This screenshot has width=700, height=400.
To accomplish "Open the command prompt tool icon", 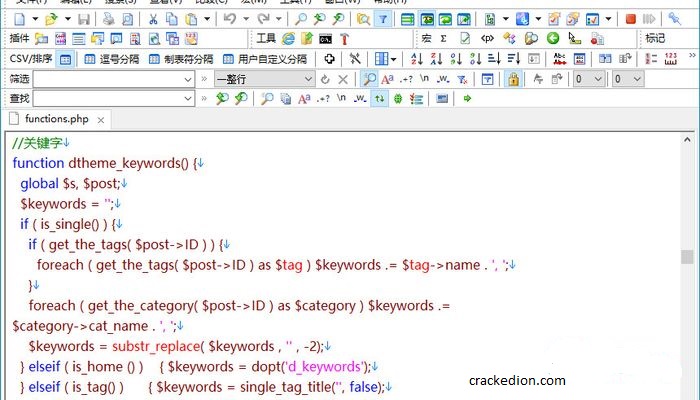I will [325, 39].
